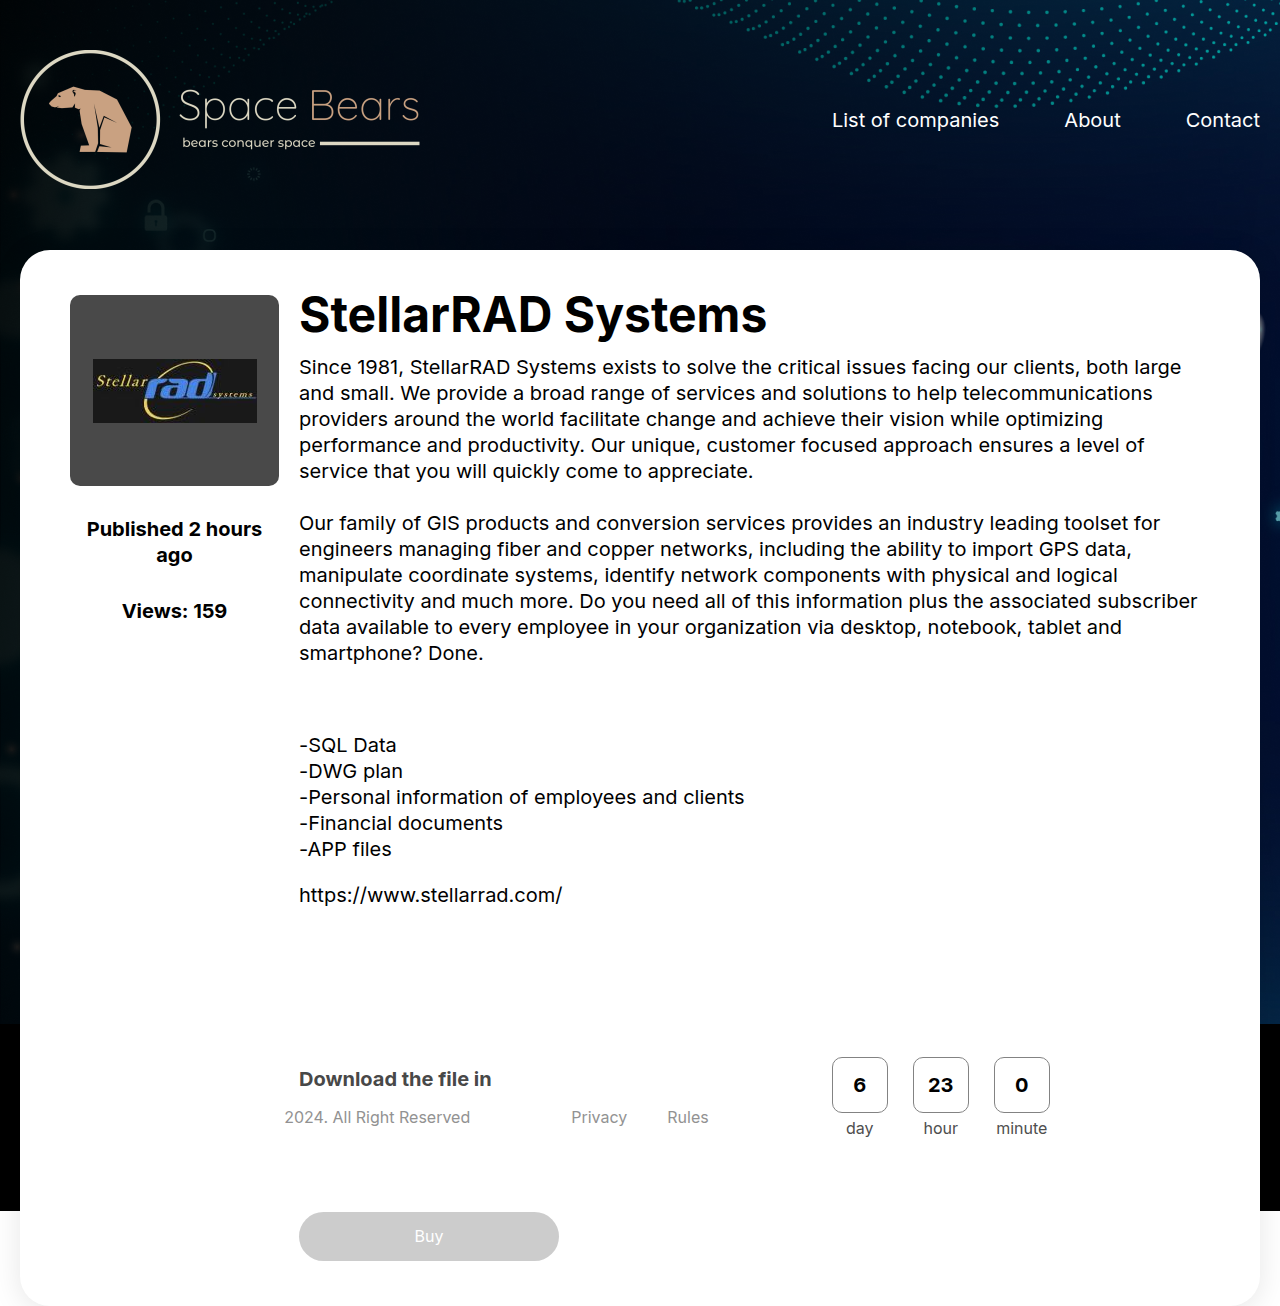Click the 'Views: 159' counter
1280x1306 pixels.
coord(174,611)
